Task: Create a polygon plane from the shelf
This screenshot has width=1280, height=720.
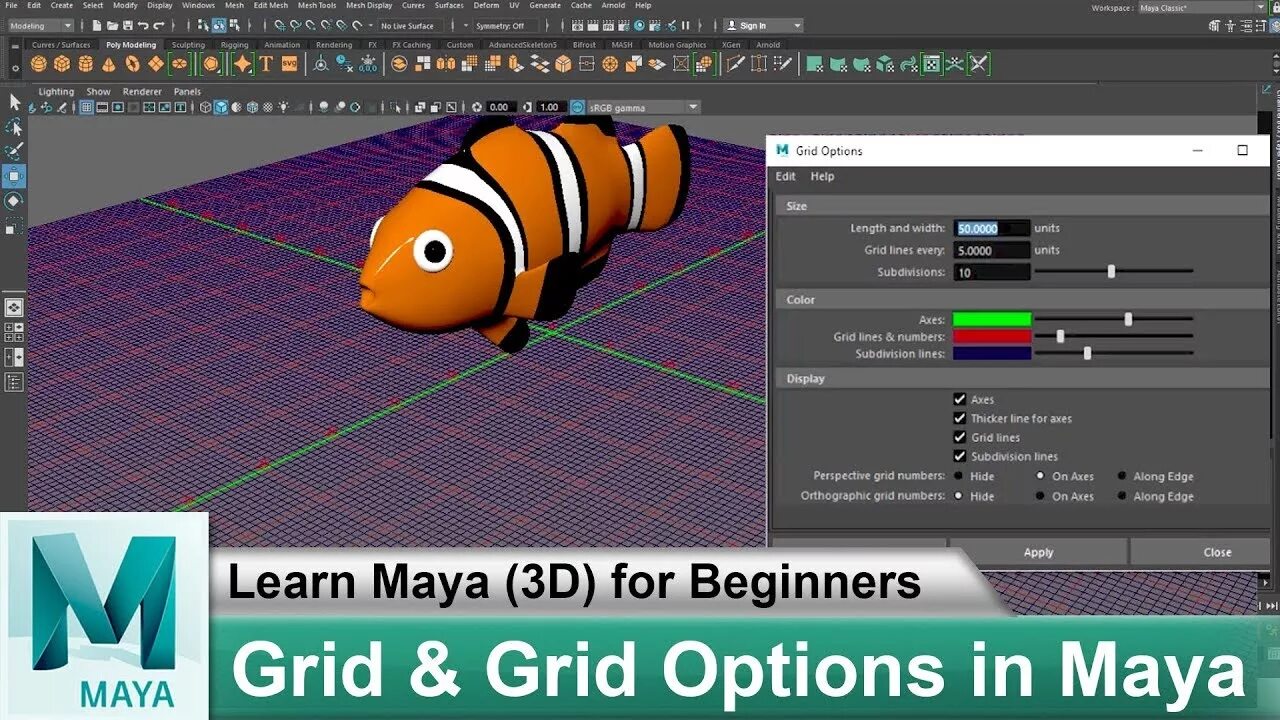Action: (x=156, y=64)
